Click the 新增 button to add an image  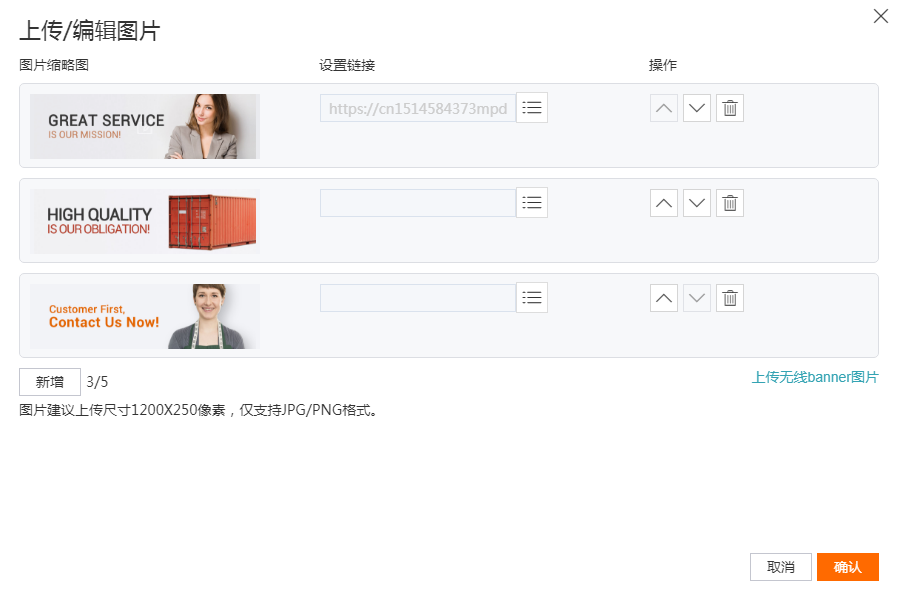pyautogui.click(x=49, y=381)
